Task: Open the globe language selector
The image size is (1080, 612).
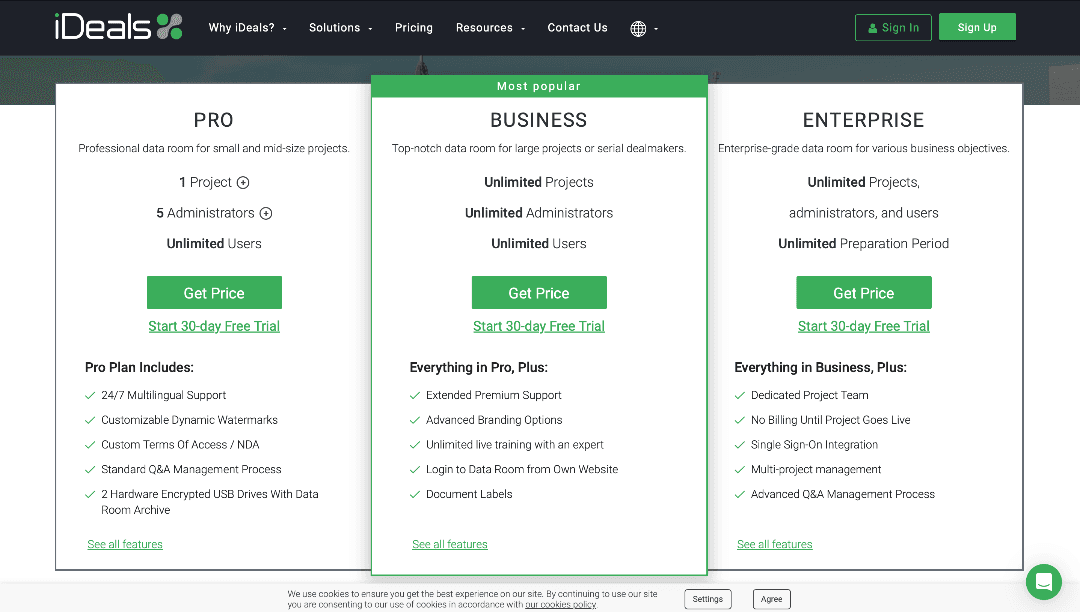Action: tap(644, 28)
